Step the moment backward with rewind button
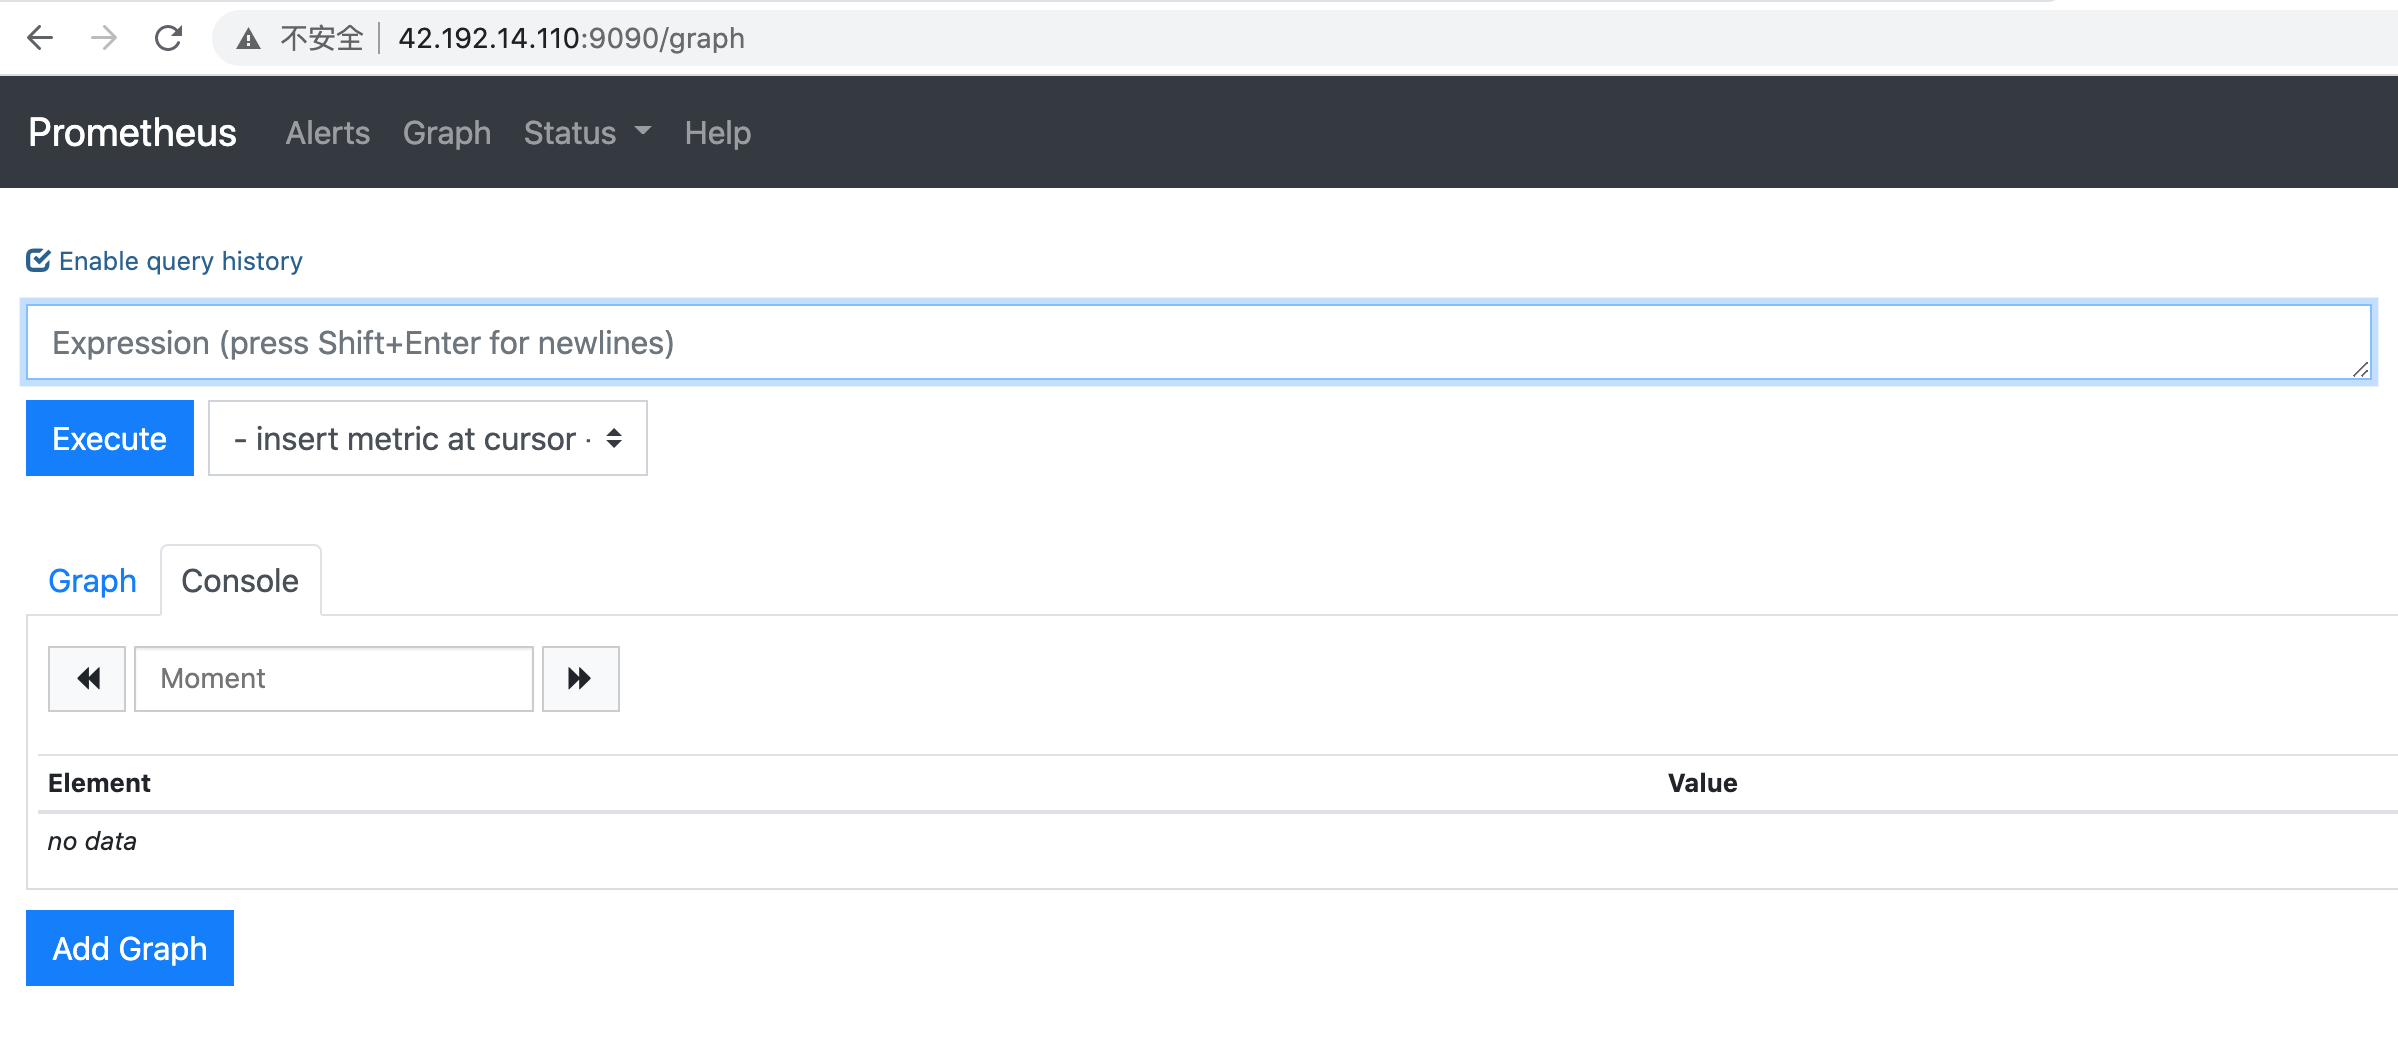This screenshot has height=1052, width=2398. (x=87, y=679)
